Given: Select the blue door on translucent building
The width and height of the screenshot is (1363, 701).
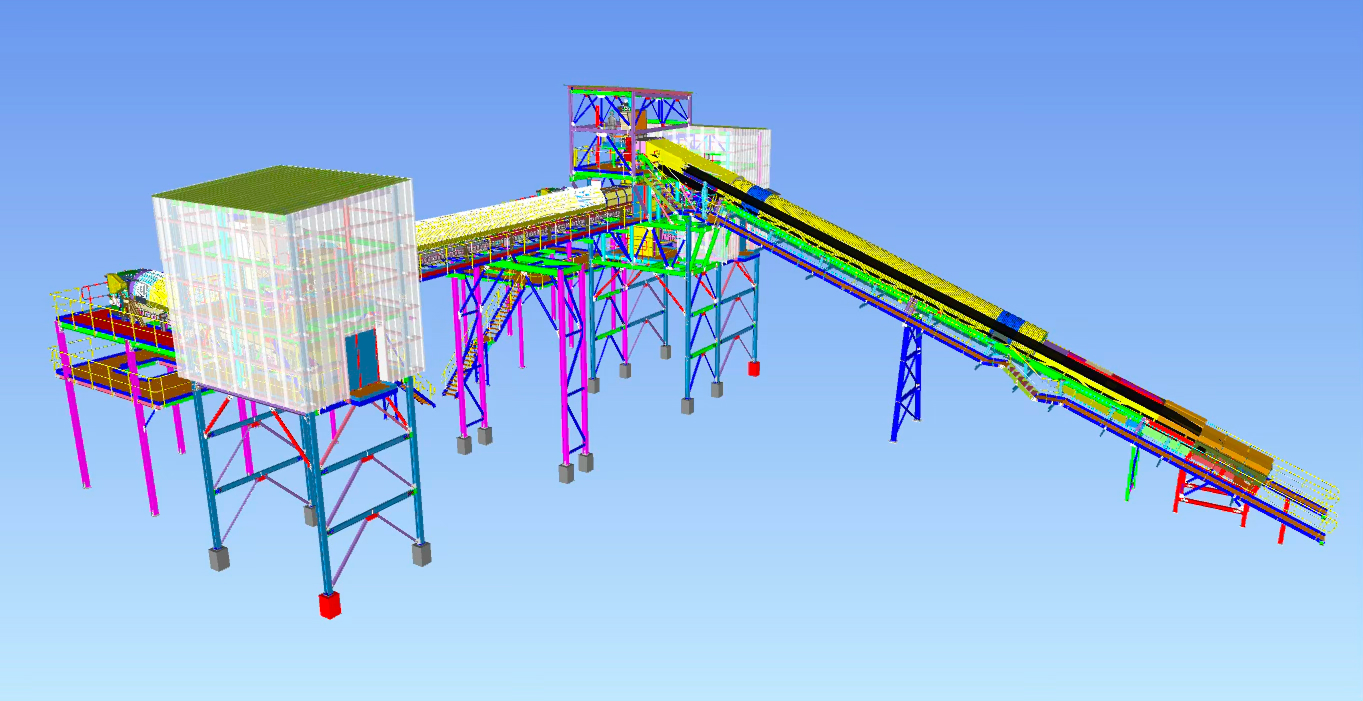Looking at the screenshot, I should (x=360, y=359).
